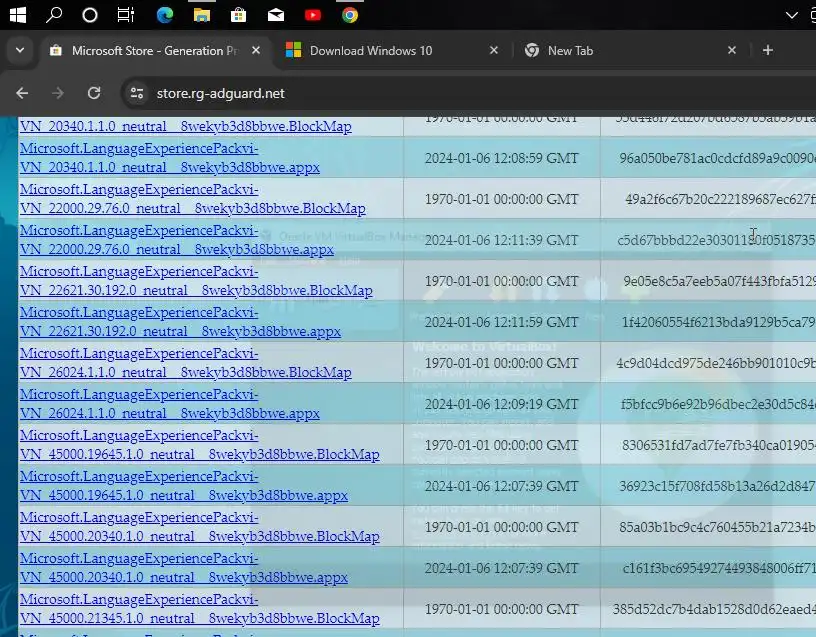This screenshot has width=816, height=637.
Task: Reload the current page
Action: click(x=94, y=94)
